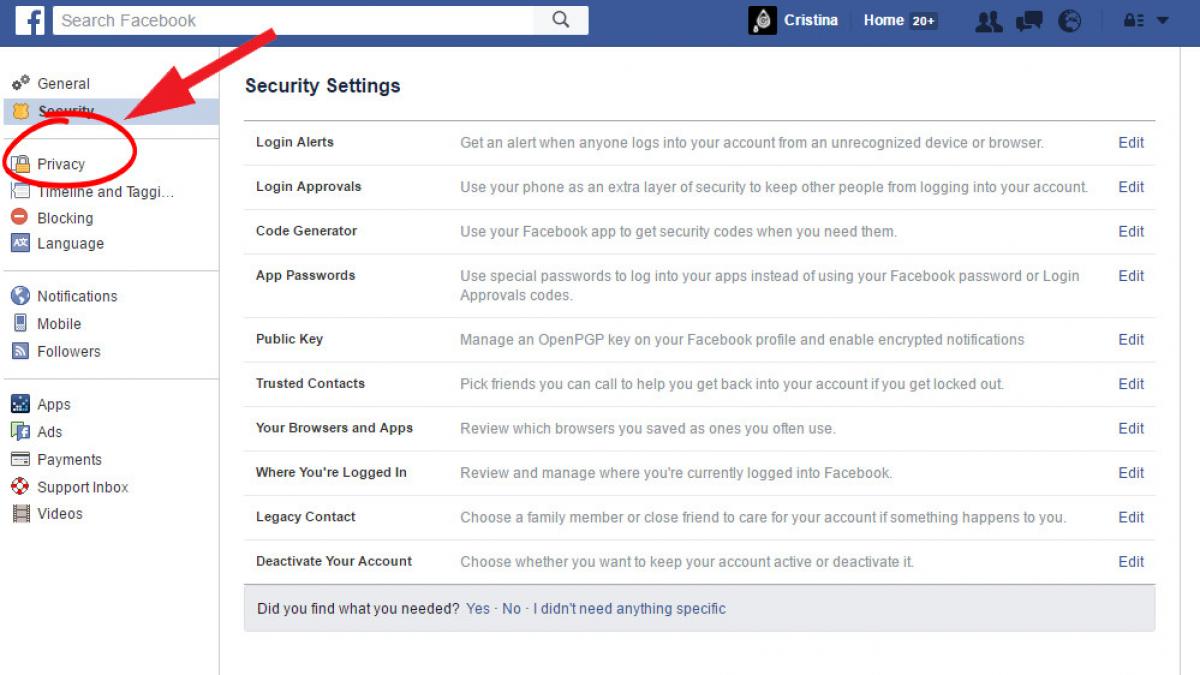Open Notifications settings in sidebar
Image resolution: width=1200 pixels, height=675 pixels.
click(77, 296)
